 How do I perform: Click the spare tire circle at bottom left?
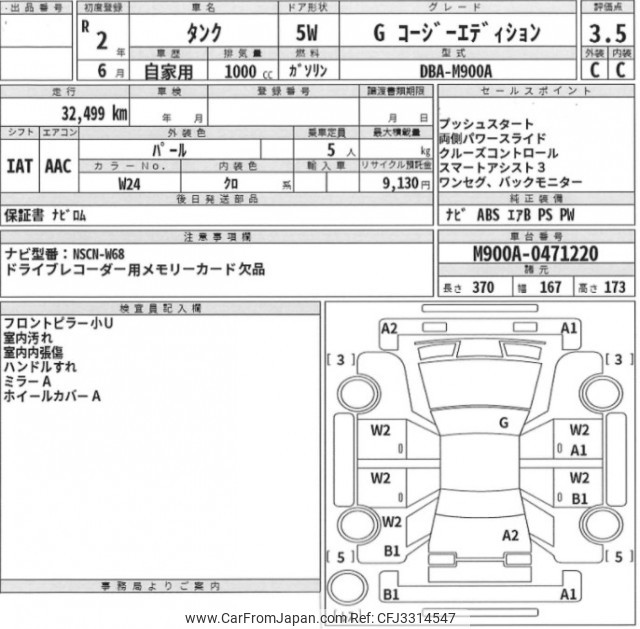coord(348,587)
